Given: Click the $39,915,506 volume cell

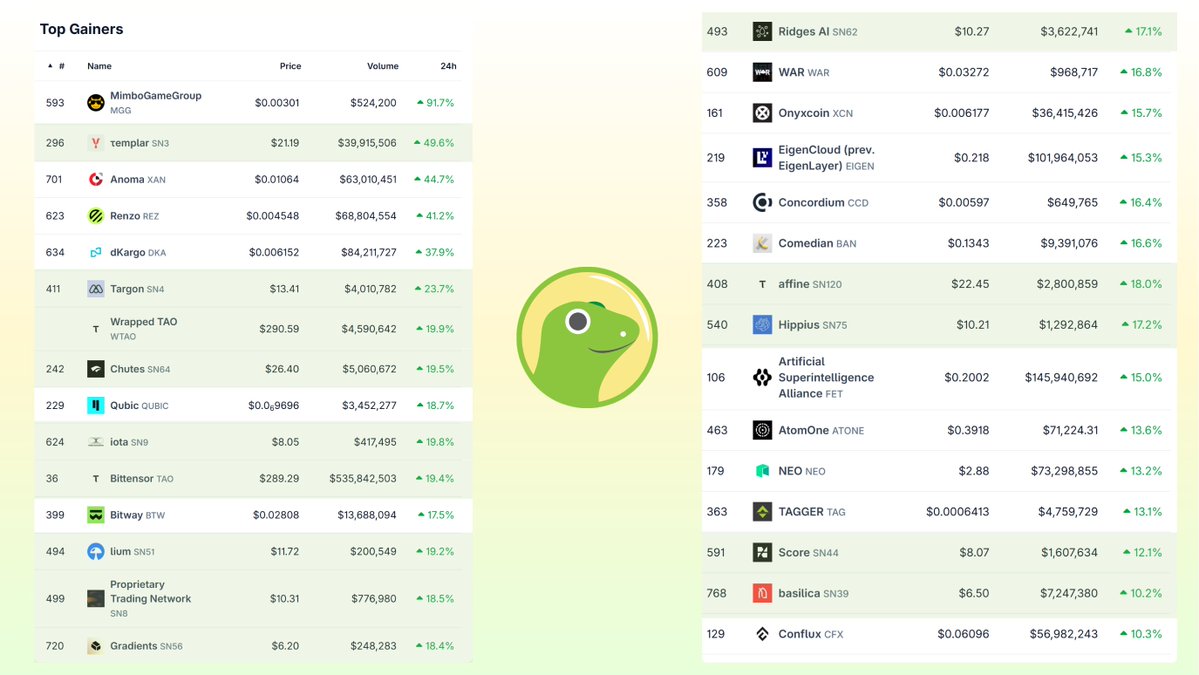Looking at the screenshot, I should (367, 143).
